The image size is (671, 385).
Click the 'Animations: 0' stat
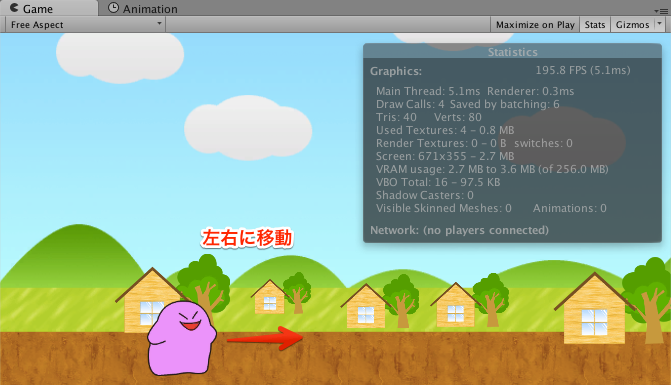(x=570, y=208)
